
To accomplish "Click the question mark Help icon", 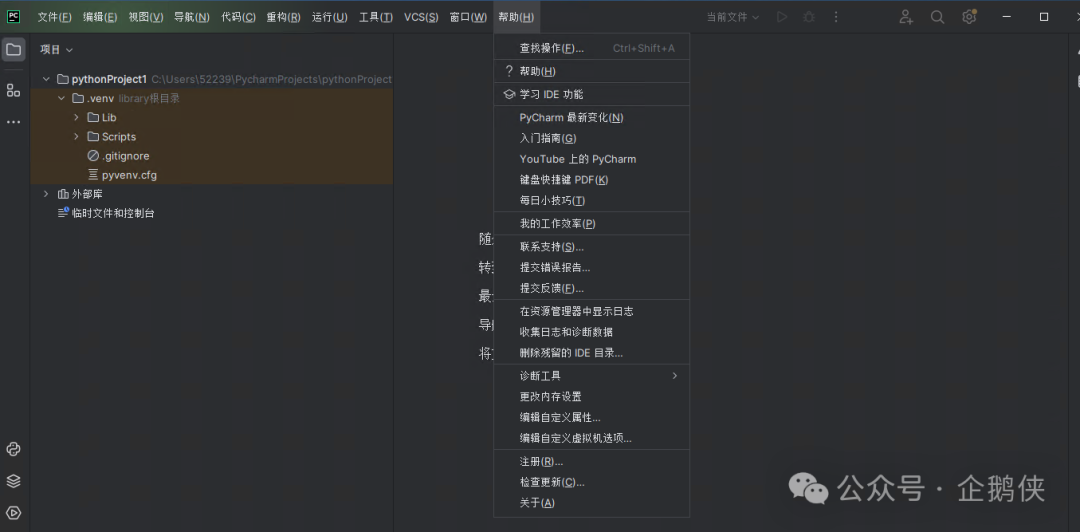I will pos(509,71).
